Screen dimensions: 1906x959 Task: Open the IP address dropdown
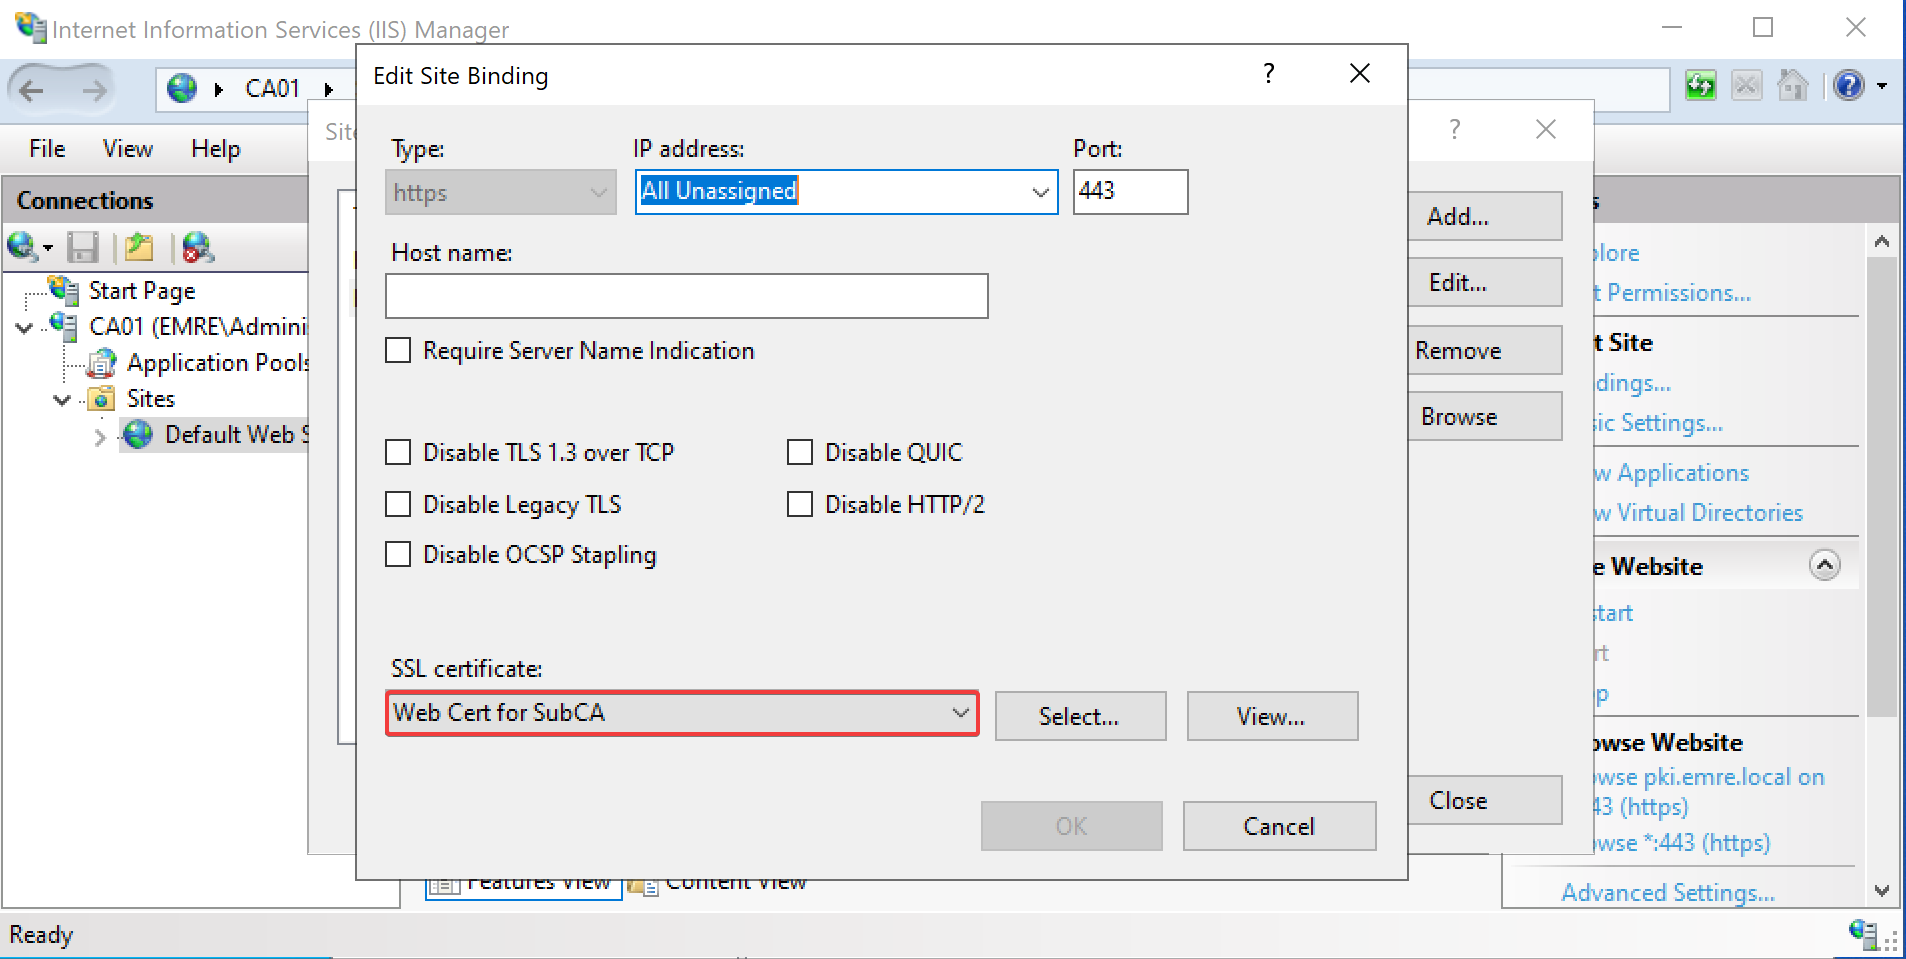point(1040,192)
